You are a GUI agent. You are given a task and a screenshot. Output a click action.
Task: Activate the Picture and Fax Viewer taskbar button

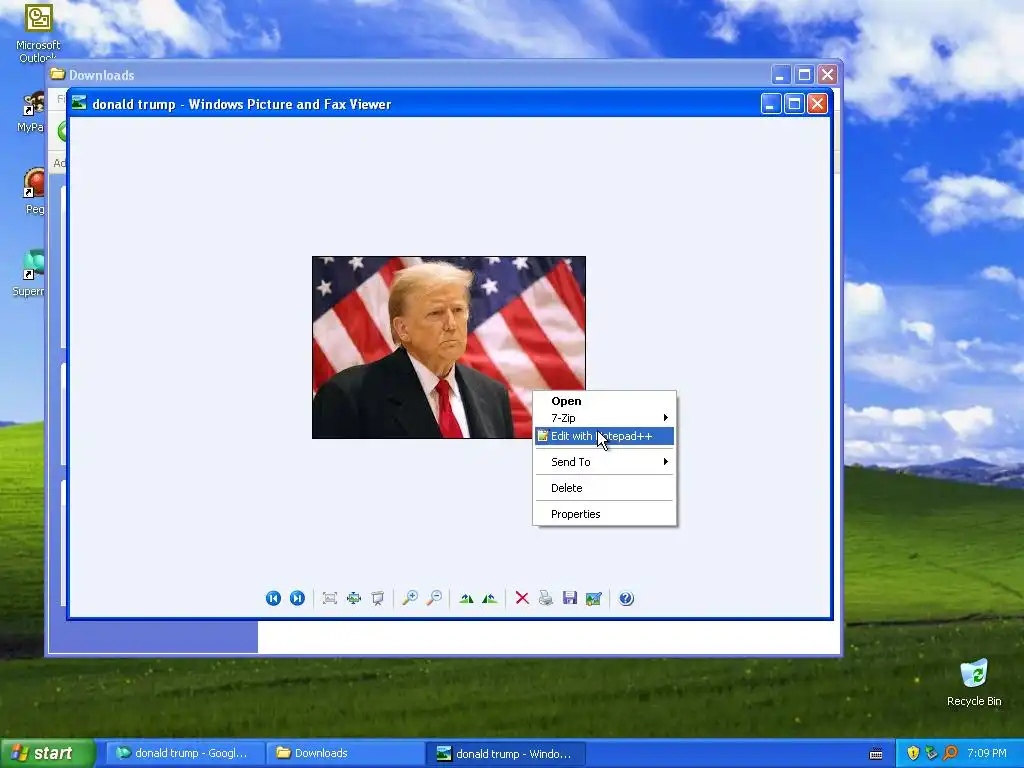click(x=505, y=753)
